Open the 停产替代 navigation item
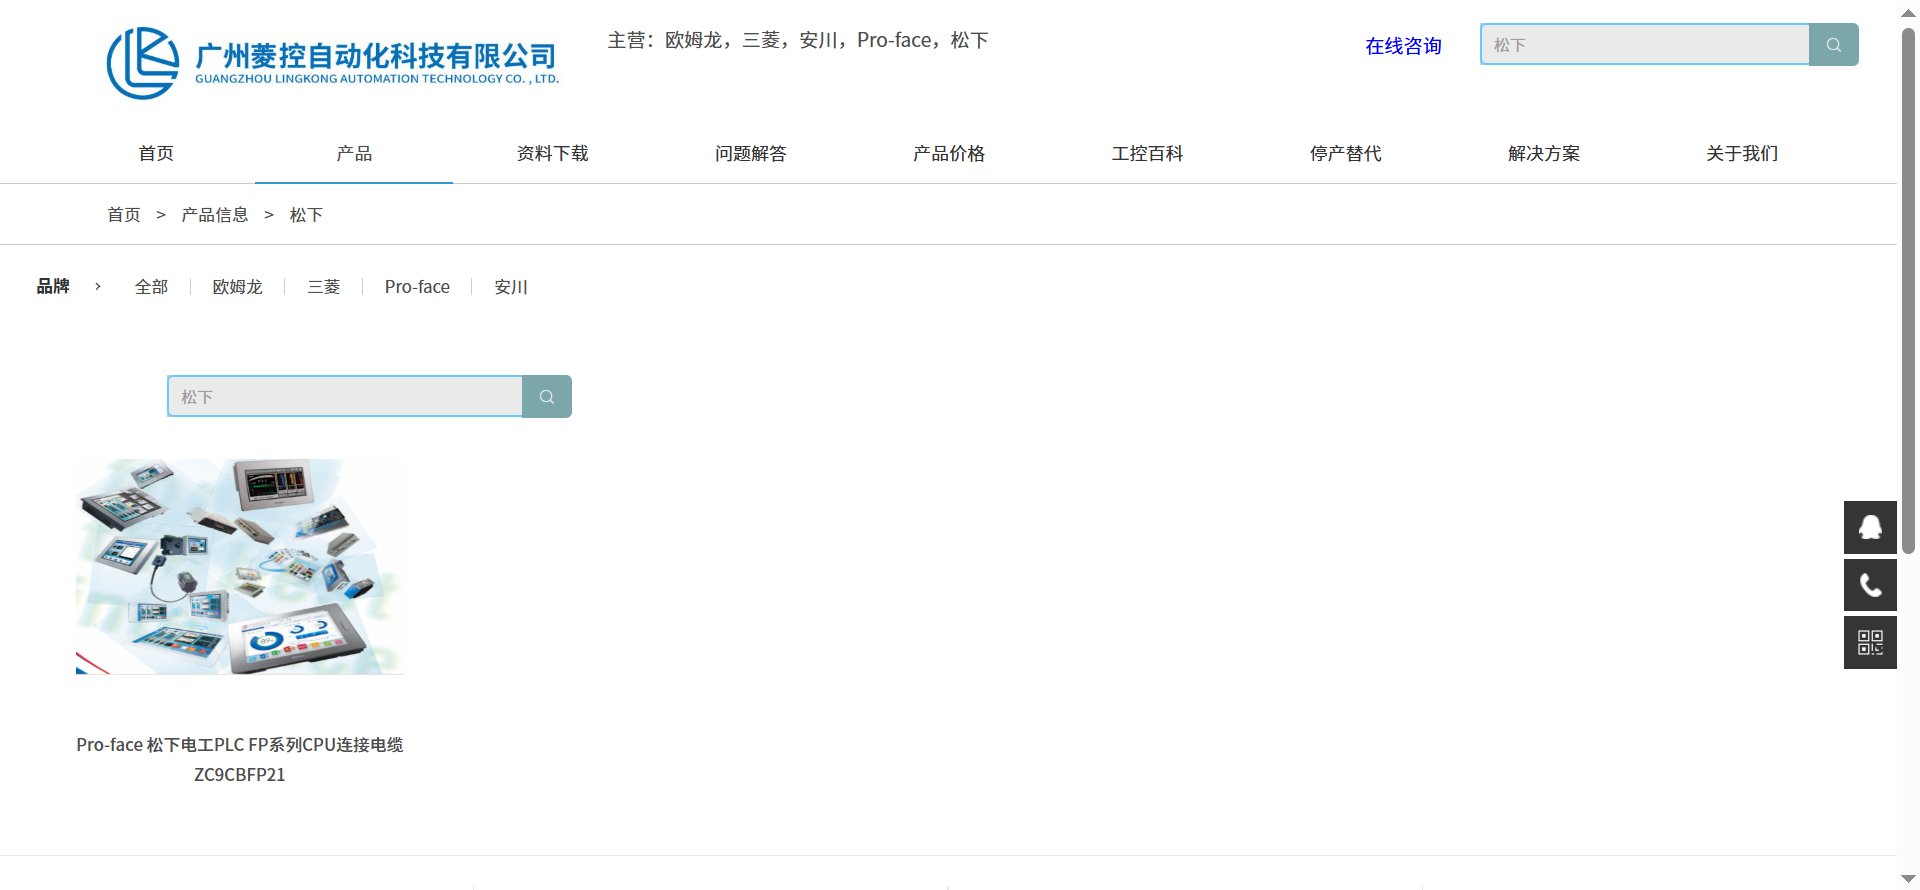 click(x=1345, y=153)
